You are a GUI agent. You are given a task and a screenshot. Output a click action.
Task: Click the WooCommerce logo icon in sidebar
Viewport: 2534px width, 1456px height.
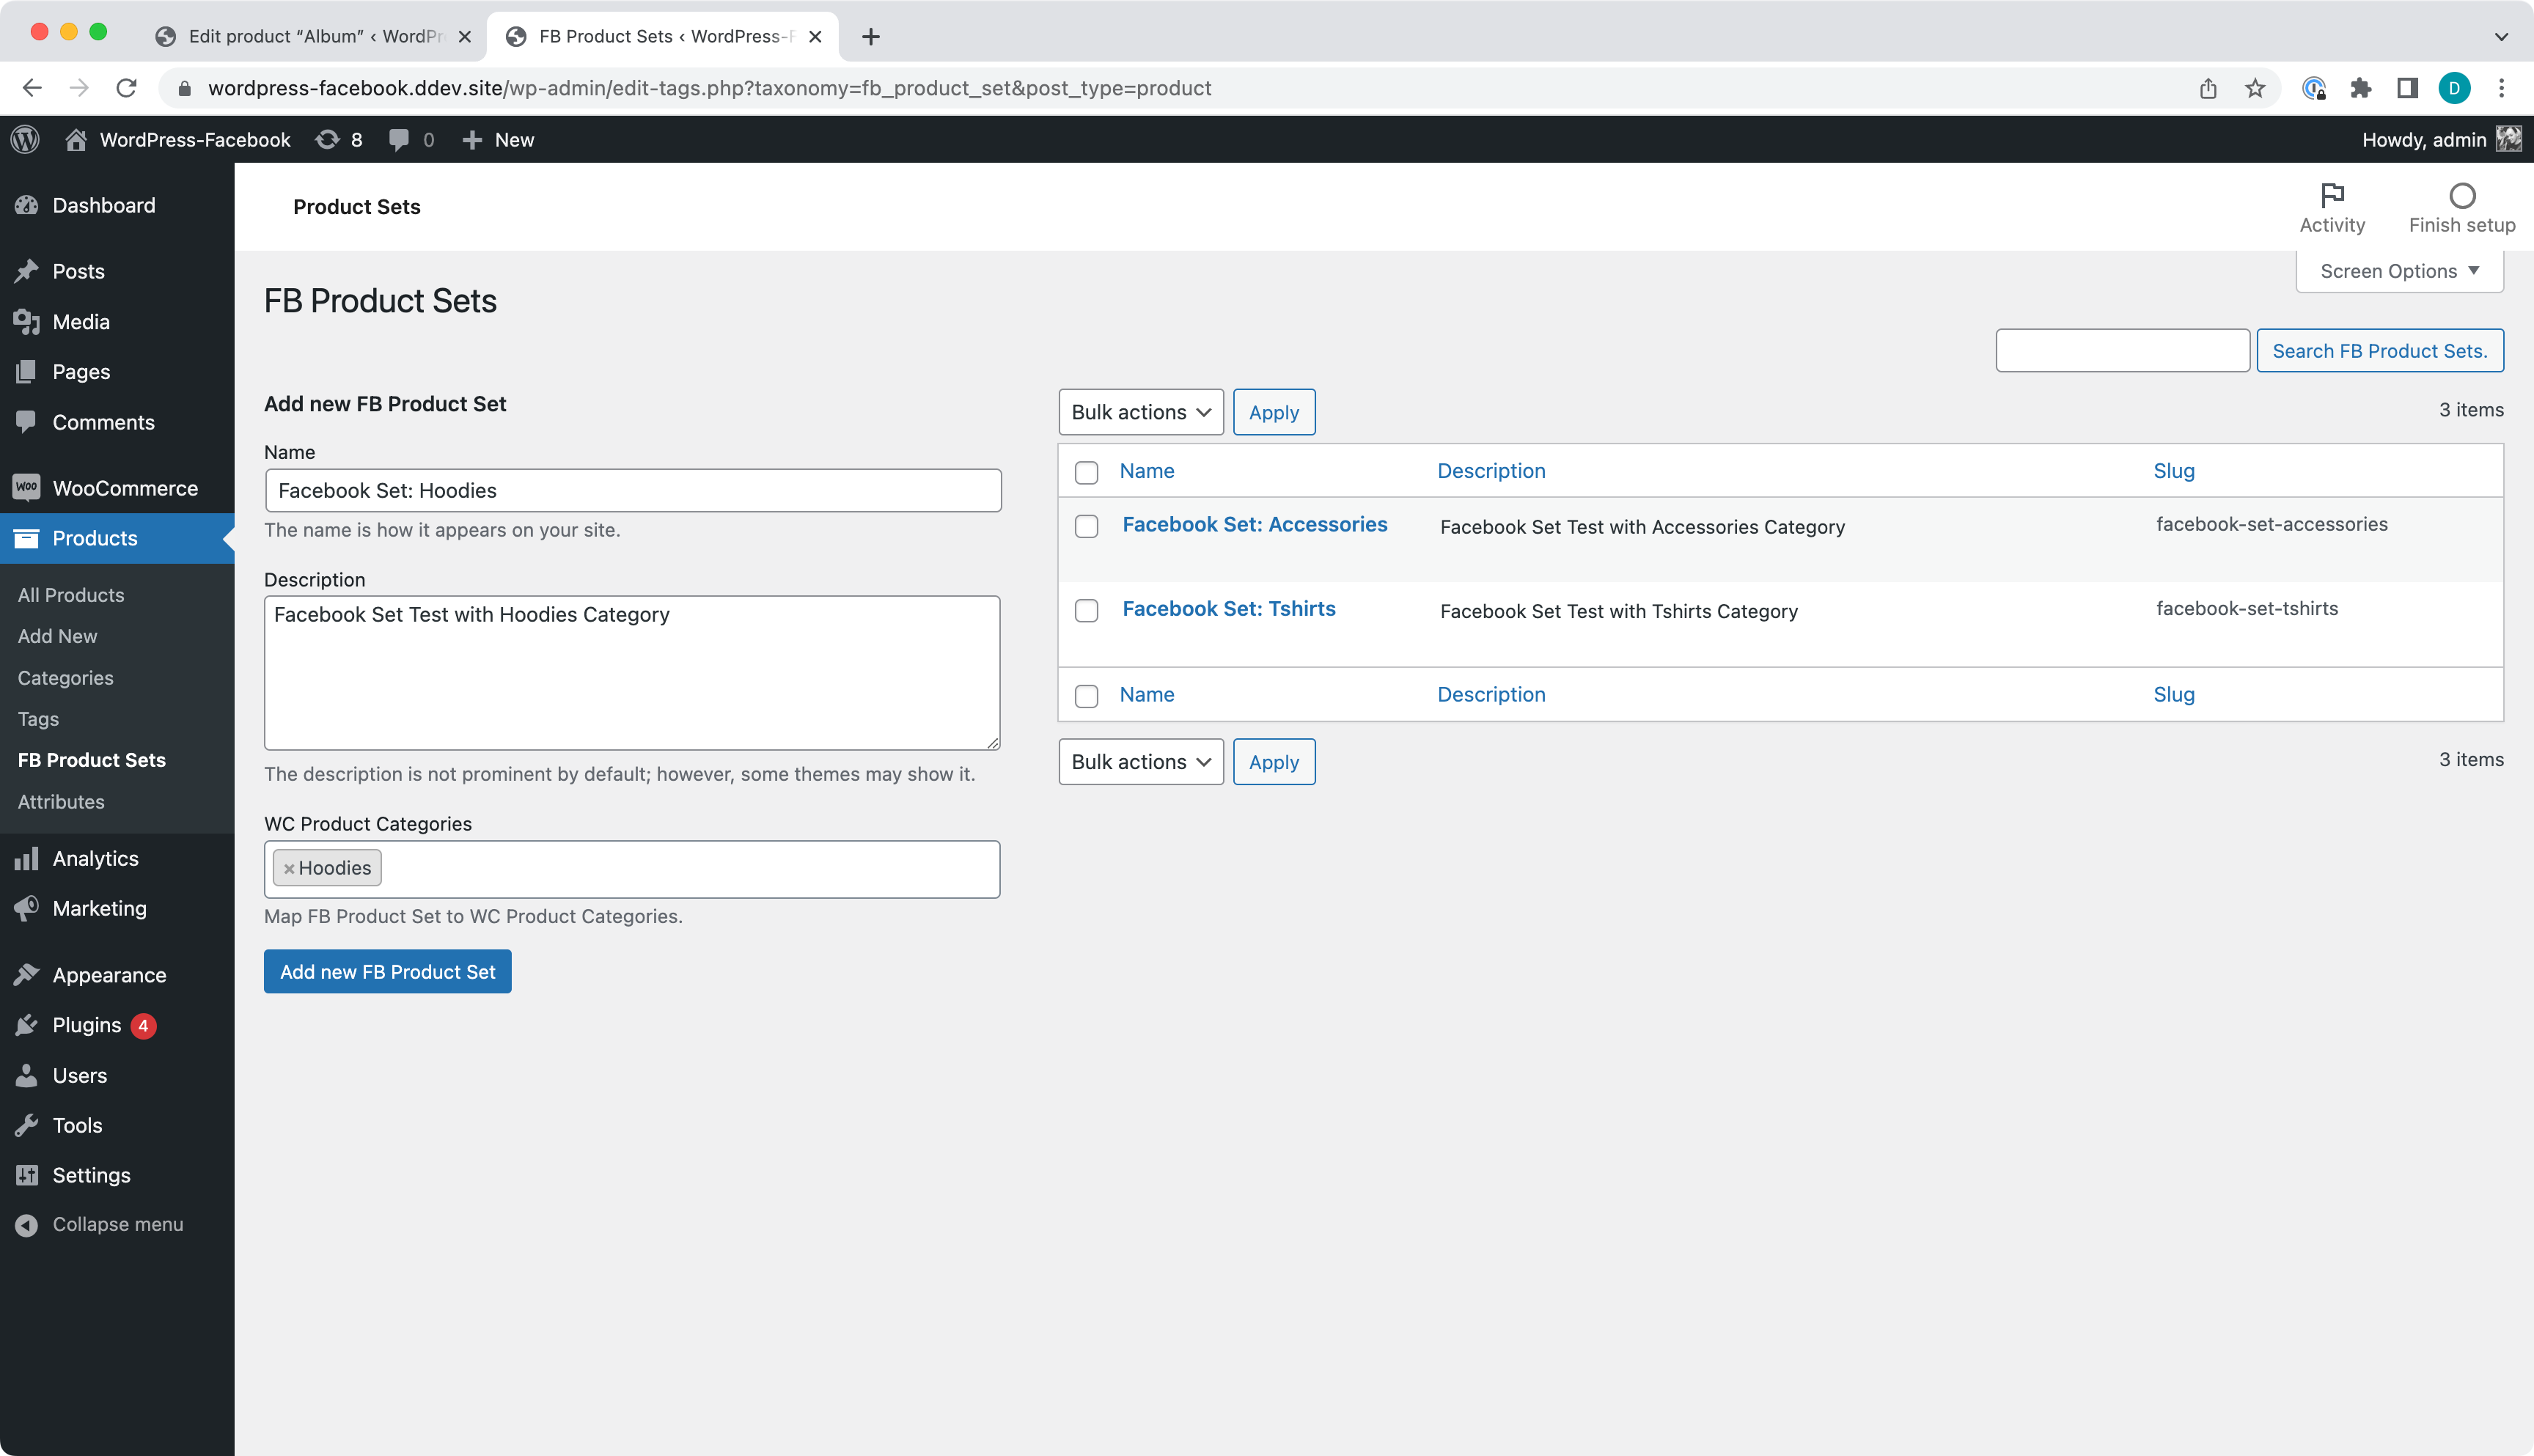27,488
